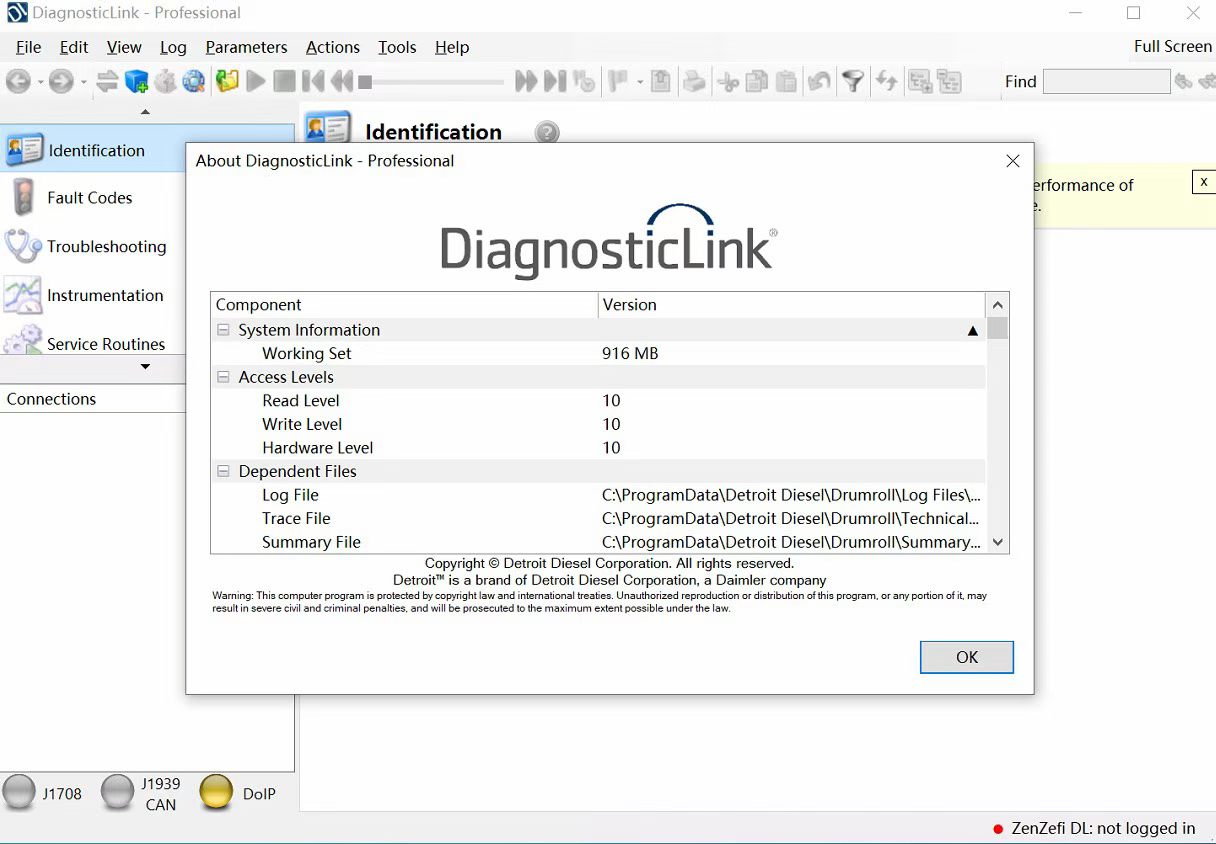Click the help question mark next to Identification heading
Viewport: 1216px width, 844px height.
[x=547, y=132]
